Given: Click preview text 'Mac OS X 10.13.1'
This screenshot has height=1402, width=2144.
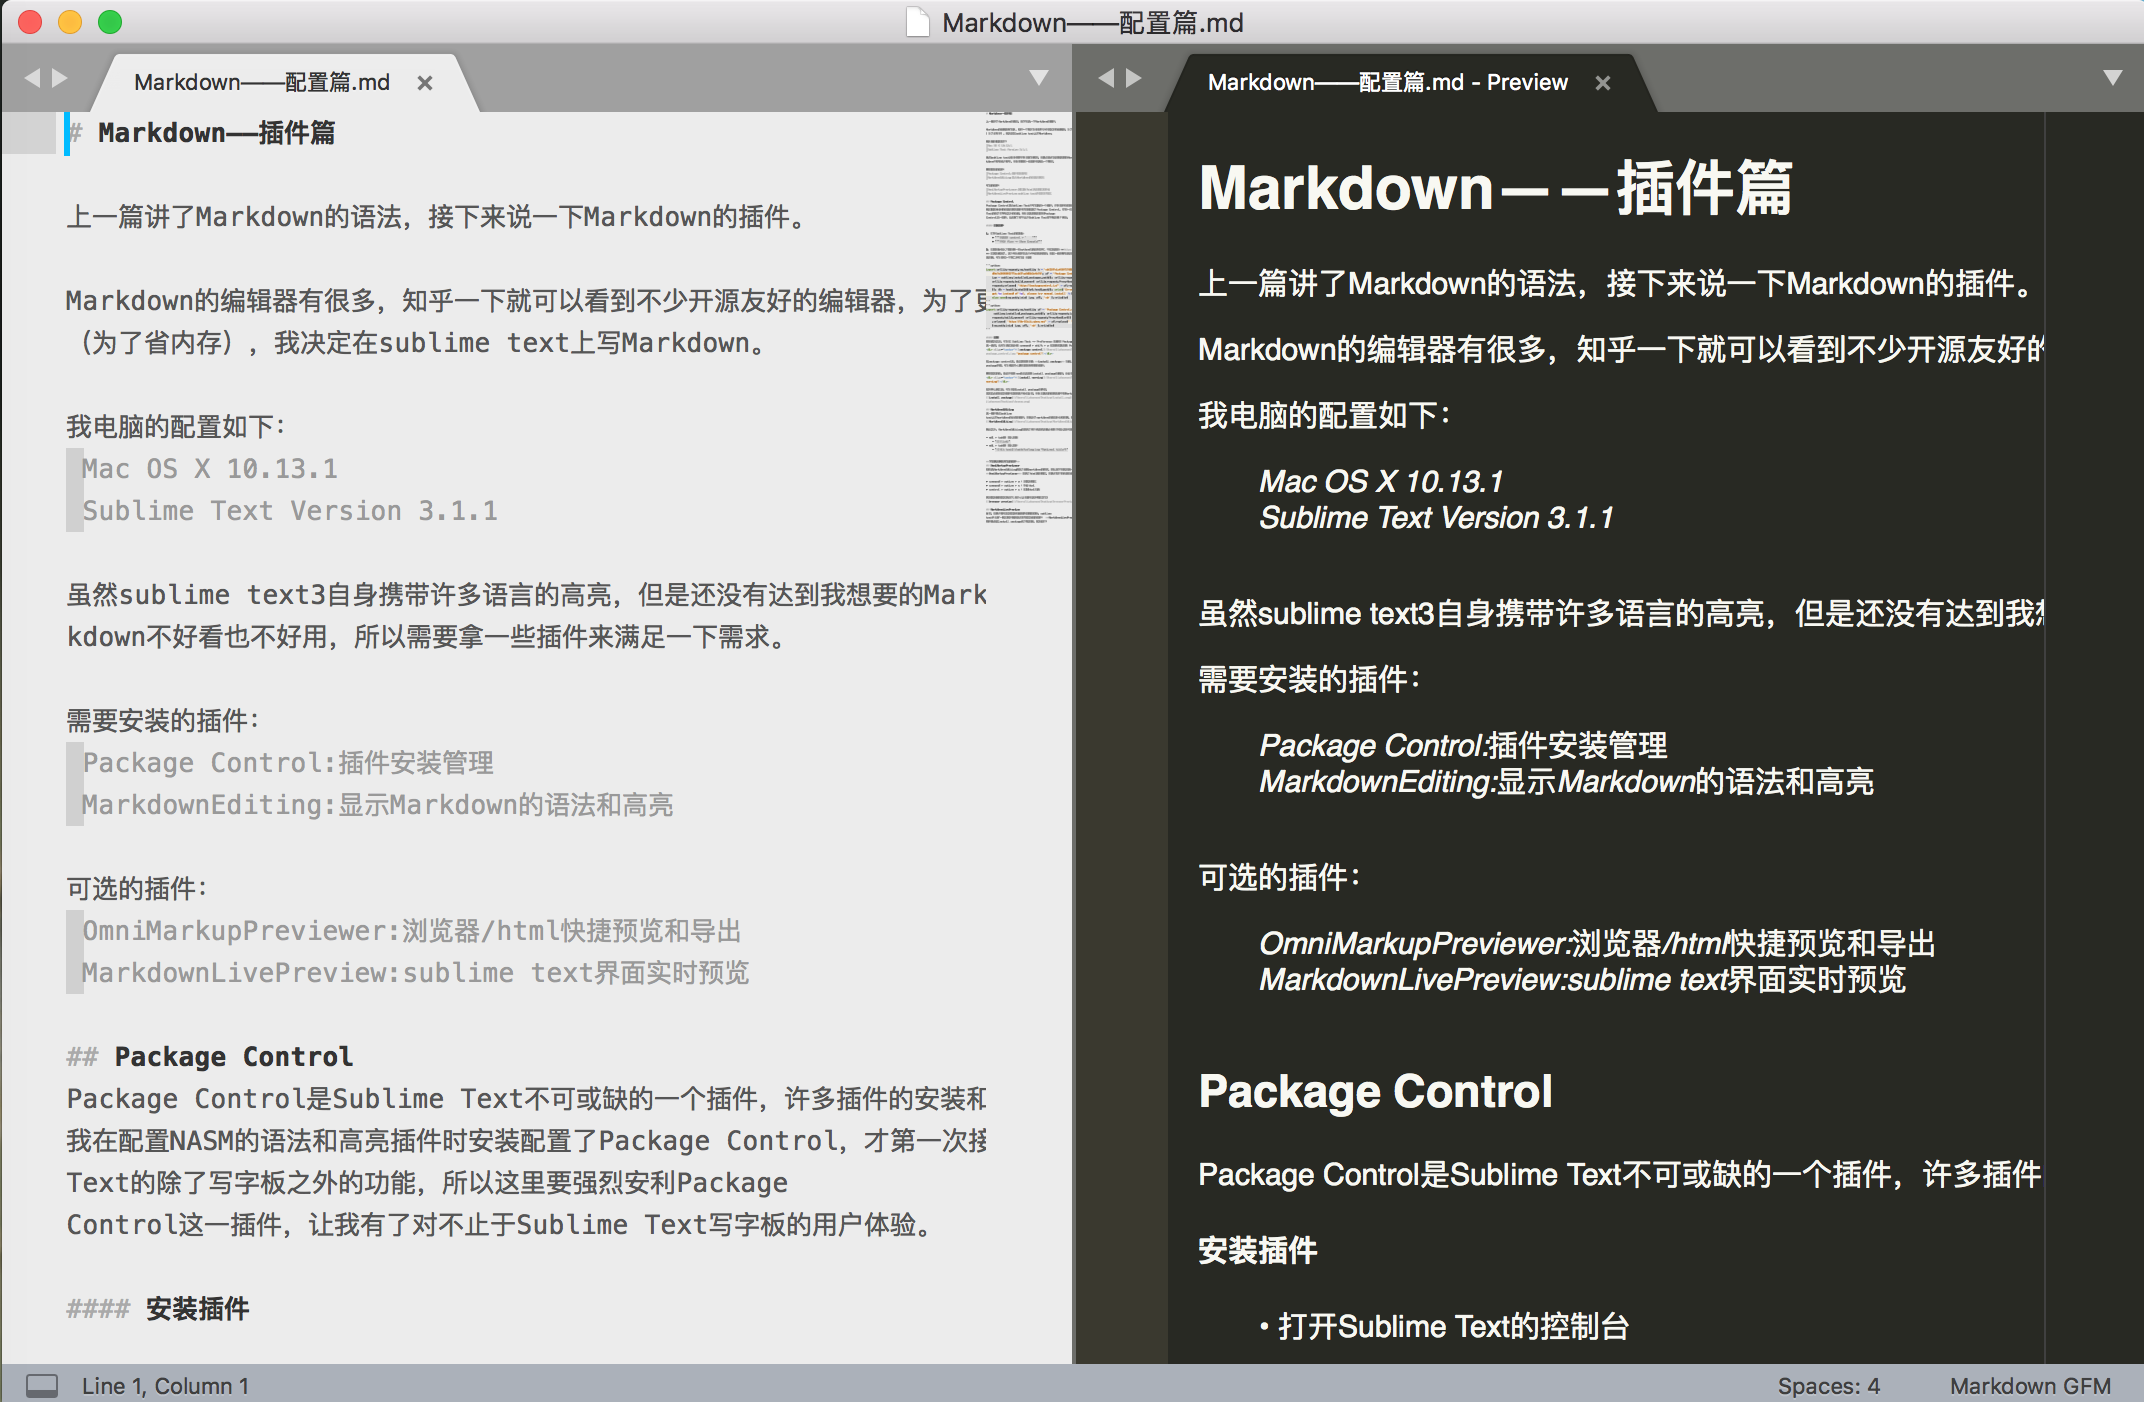Looking at the screenshot, I should point(1381,481).
